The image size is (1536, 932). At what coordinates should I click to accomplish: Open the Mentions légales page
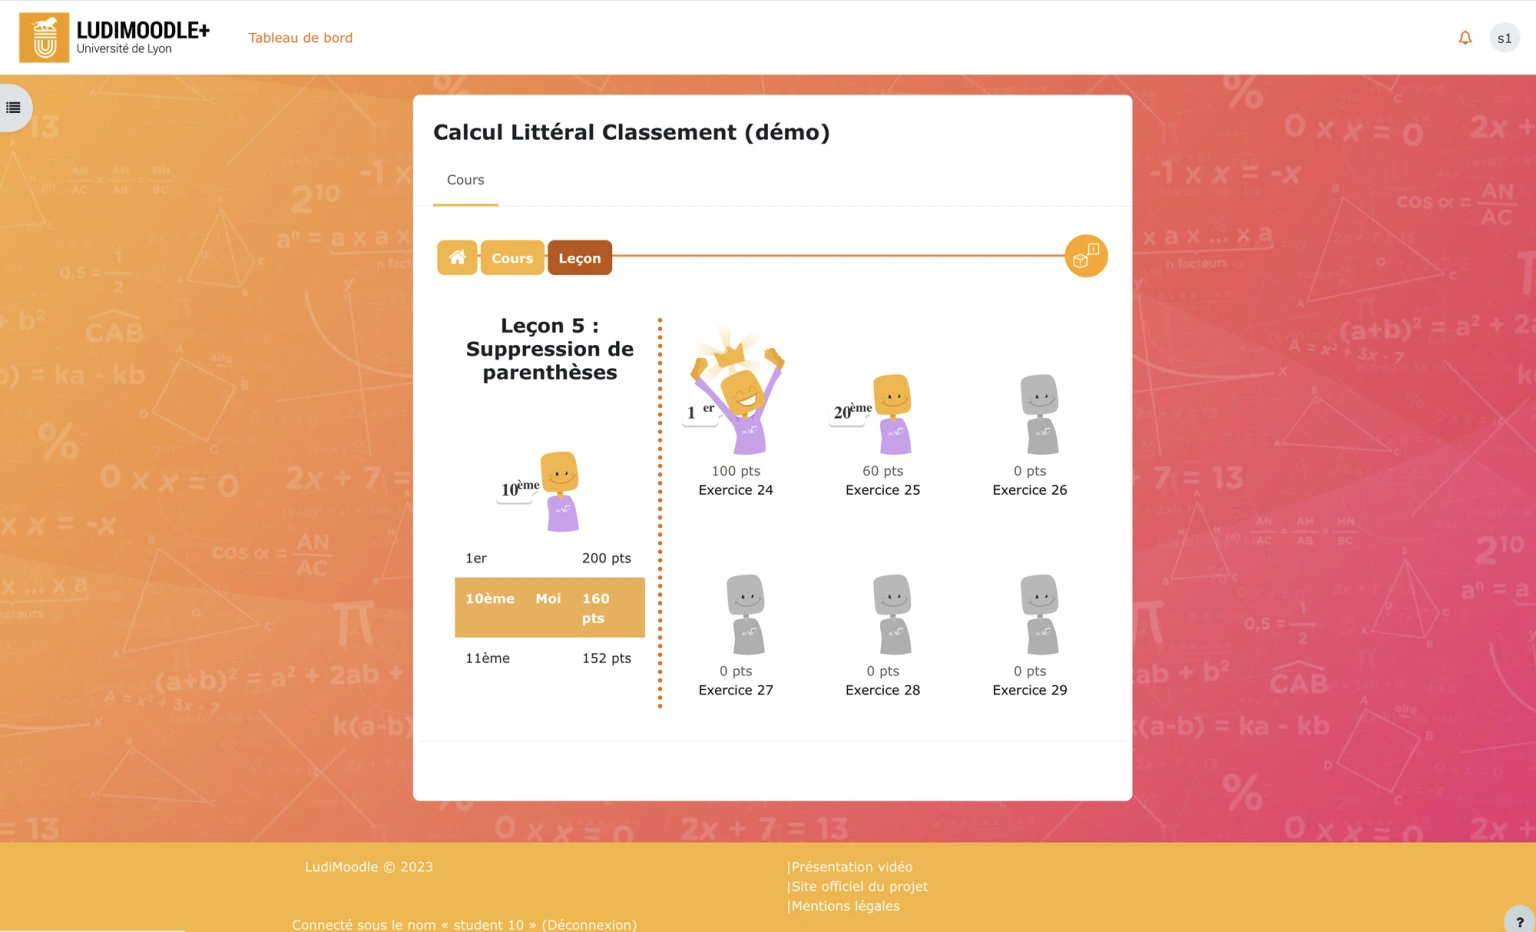(x=844, y=906)
